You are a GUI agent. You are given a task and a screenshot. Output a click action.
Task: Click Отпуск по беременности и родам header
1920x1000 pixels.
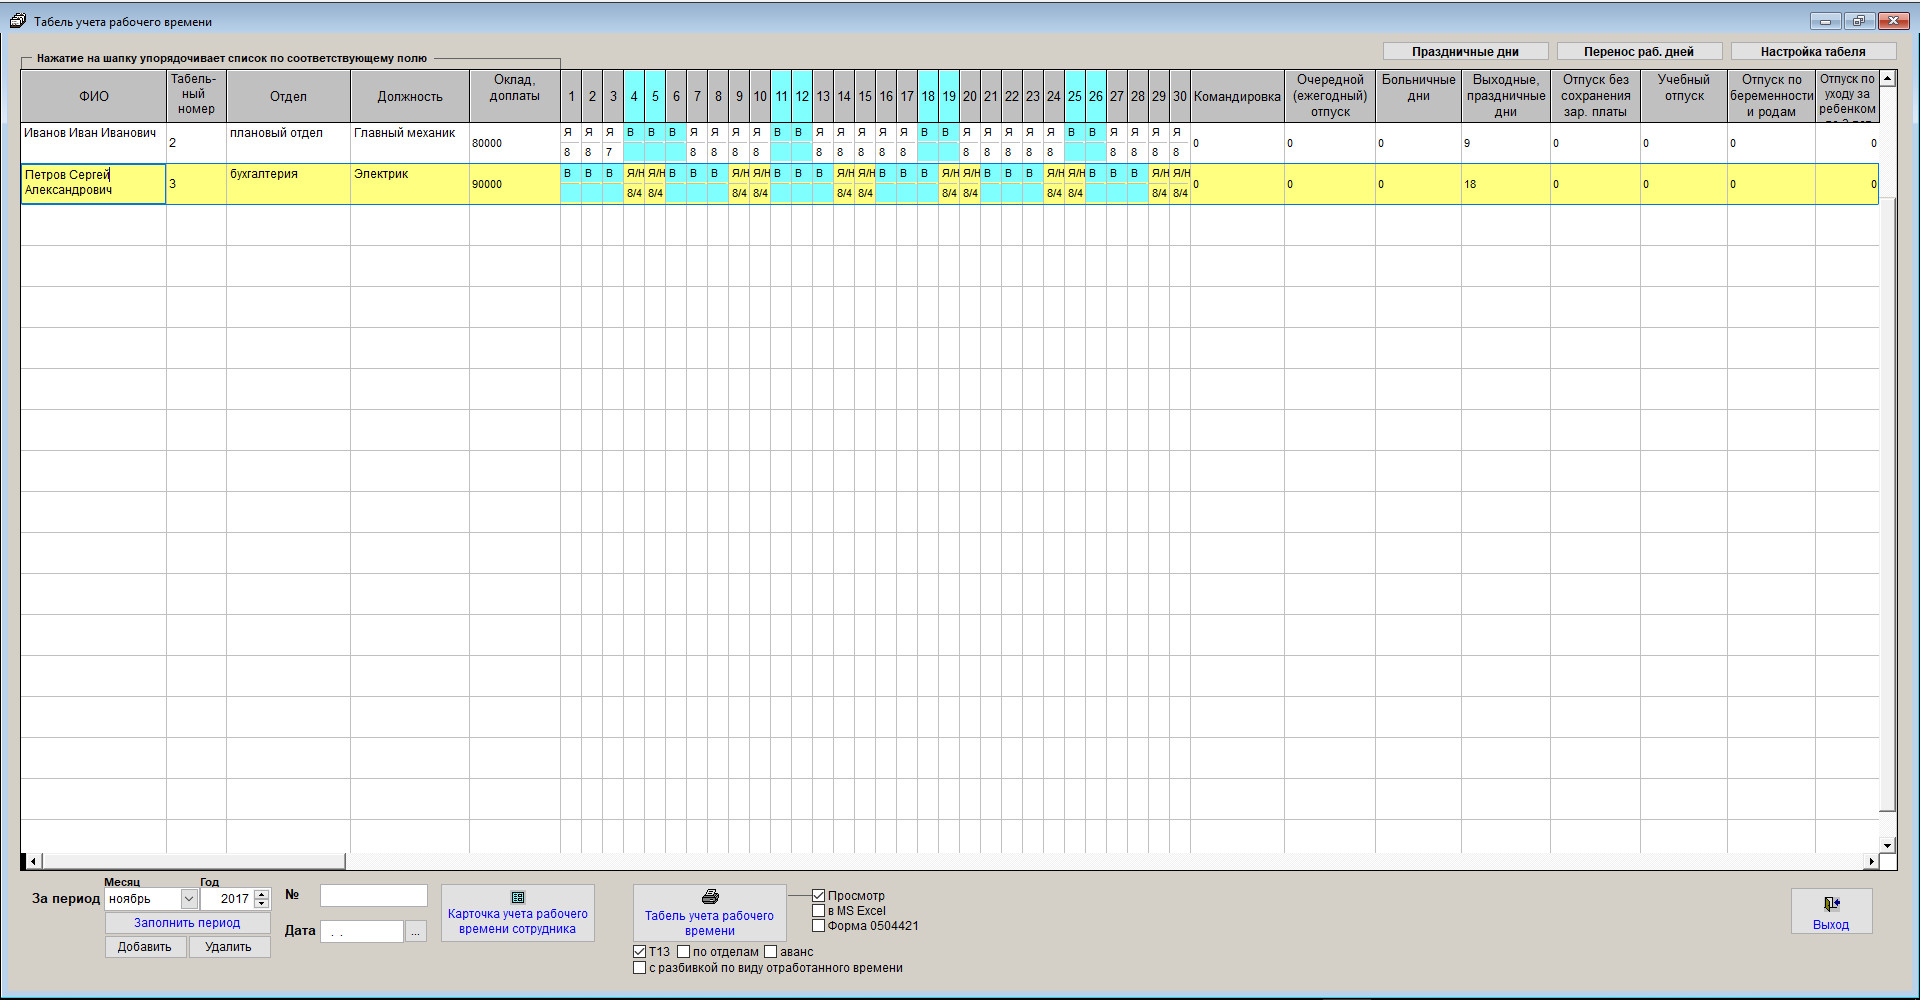click(x=1772, y=96)
